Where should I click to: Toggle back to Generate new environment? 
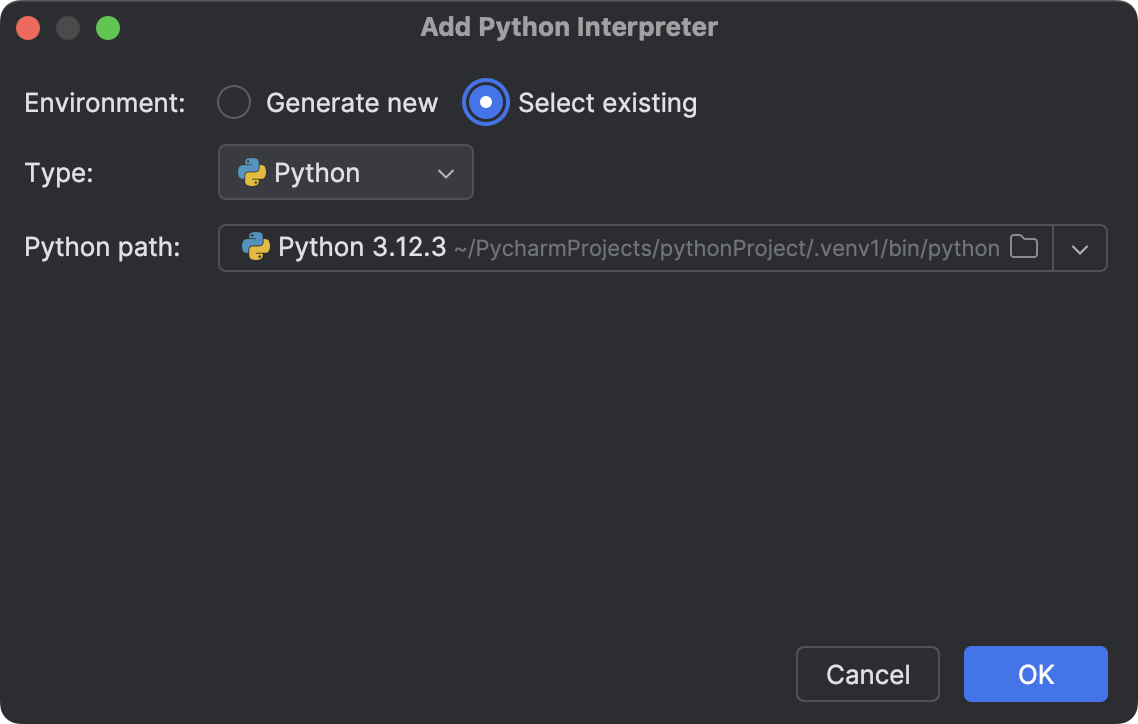pyautogui.click(x=233, y=102)
